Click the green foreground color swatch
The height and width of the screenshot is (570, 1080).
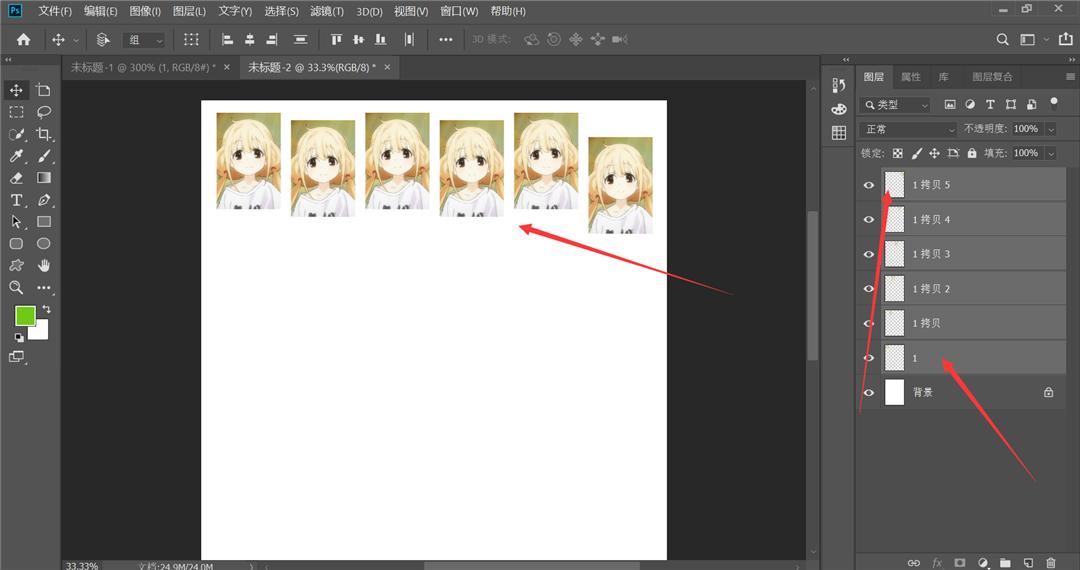click(x=25, y=316)
